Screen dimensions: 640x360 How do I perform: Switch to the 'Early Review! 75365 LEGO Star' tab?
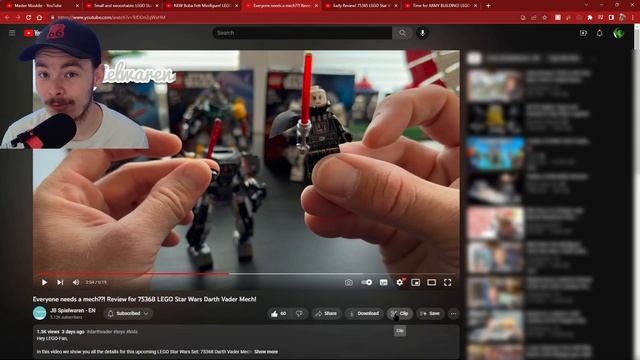click(360, 6)
